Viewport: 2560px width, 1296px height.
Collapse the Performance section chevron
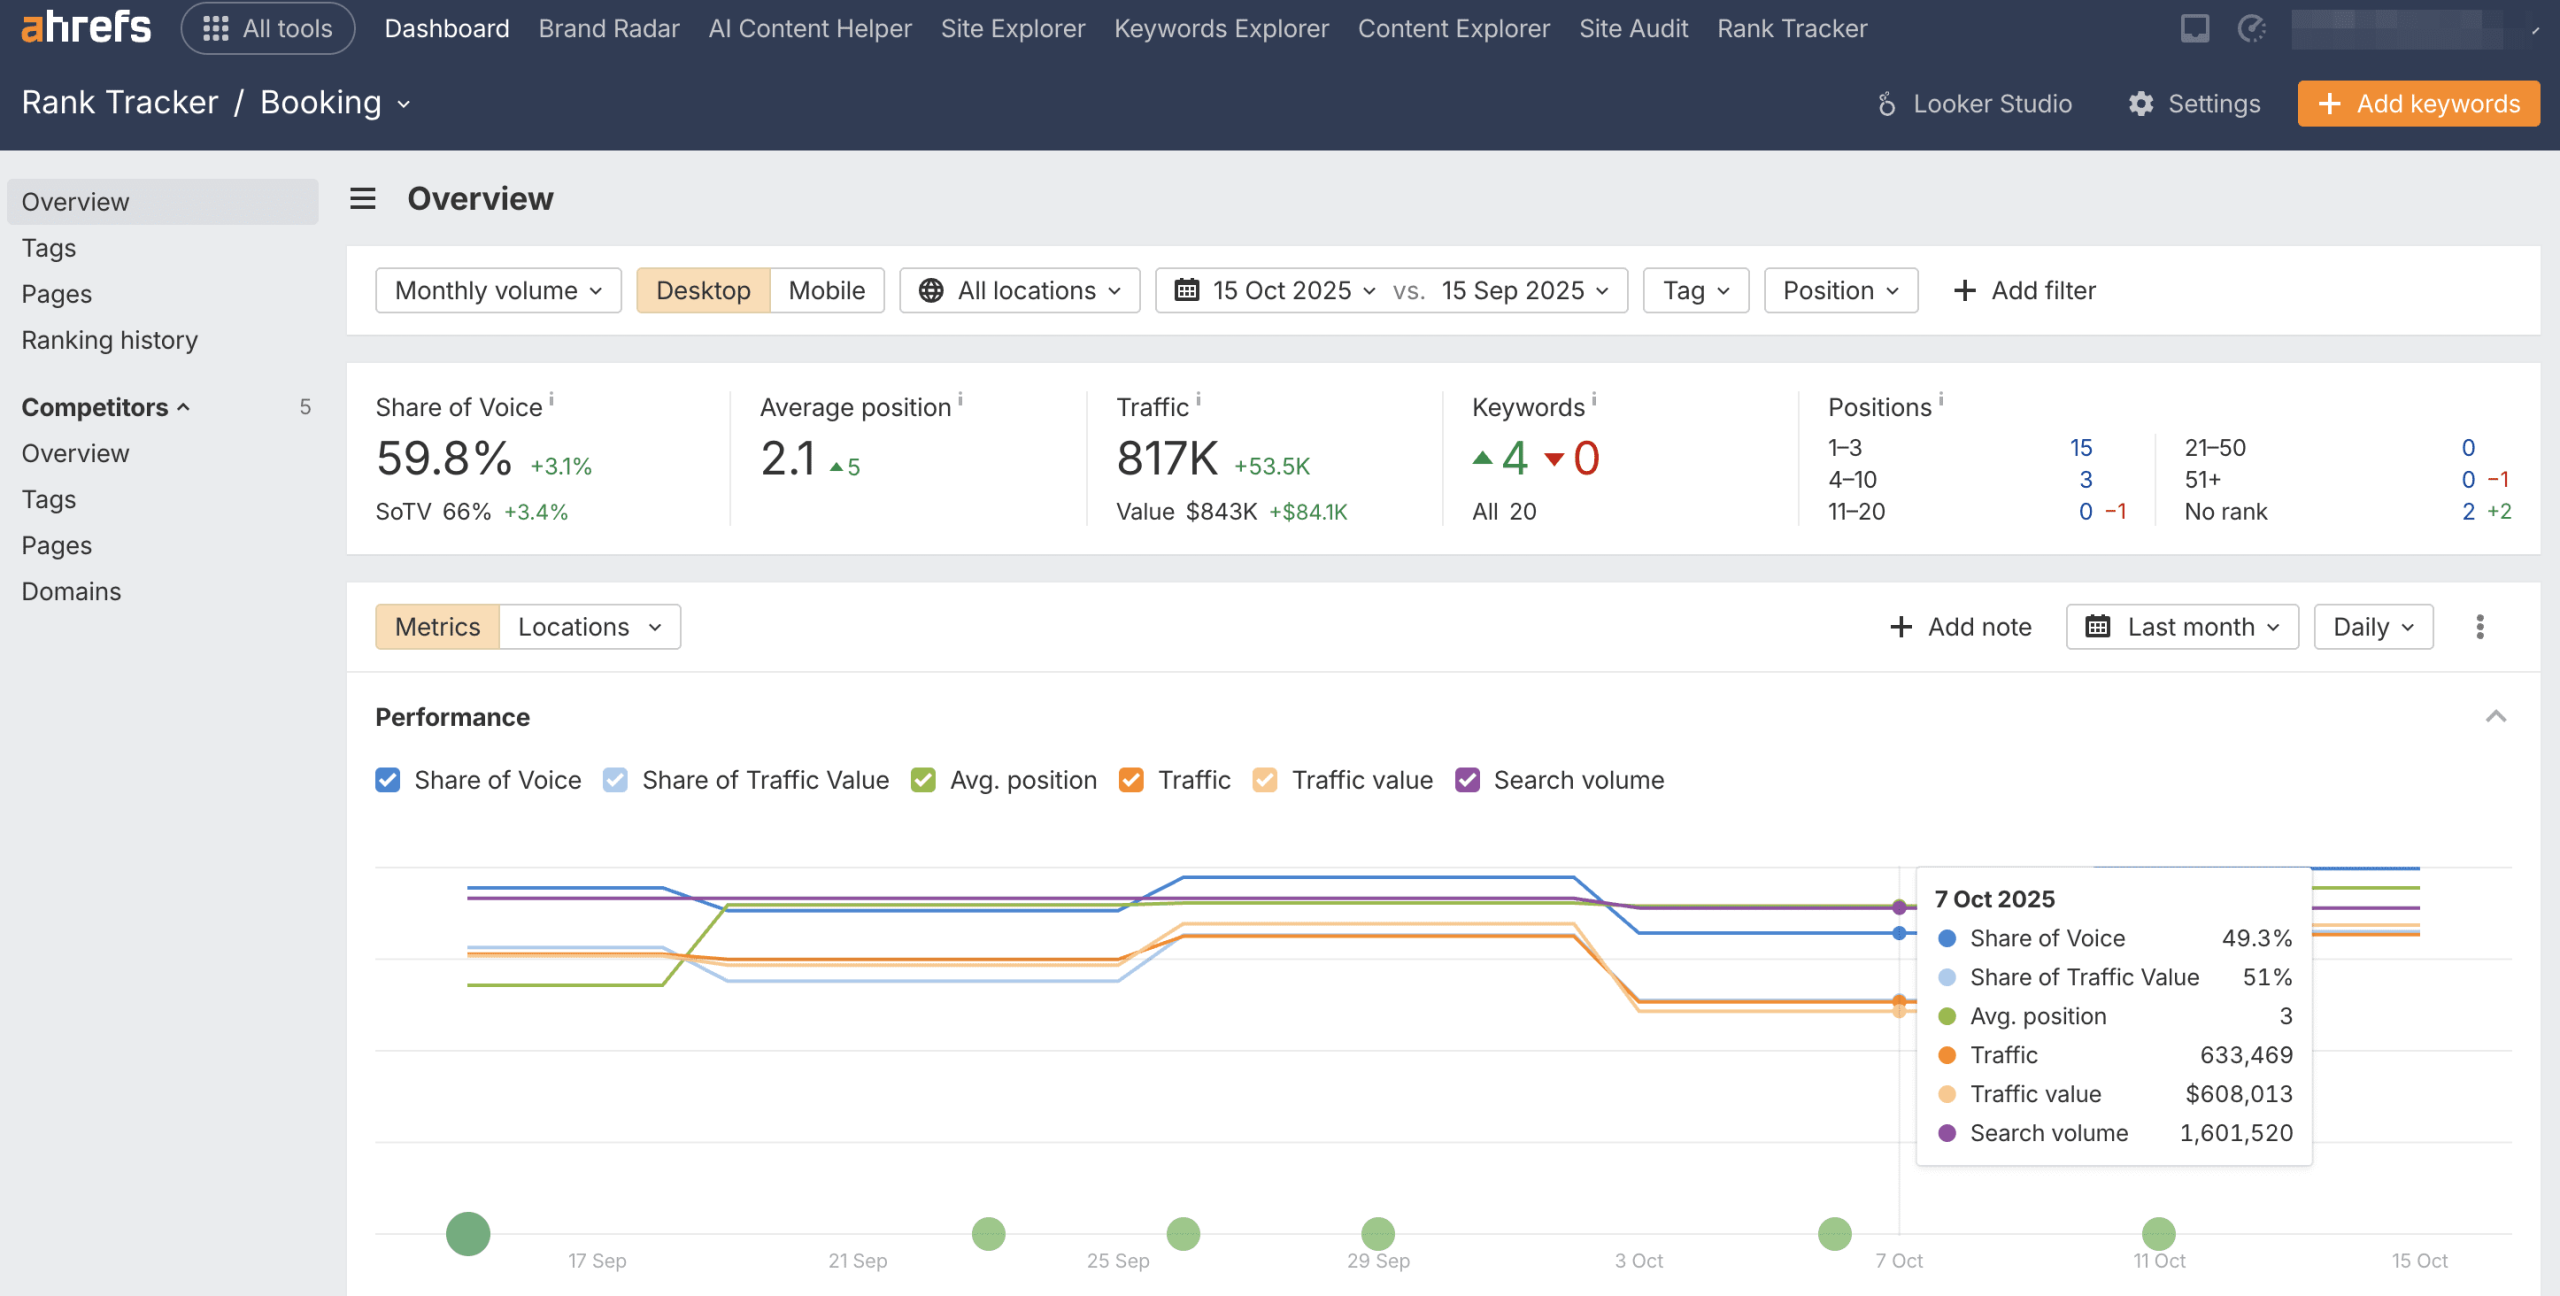pos(2496,717)
